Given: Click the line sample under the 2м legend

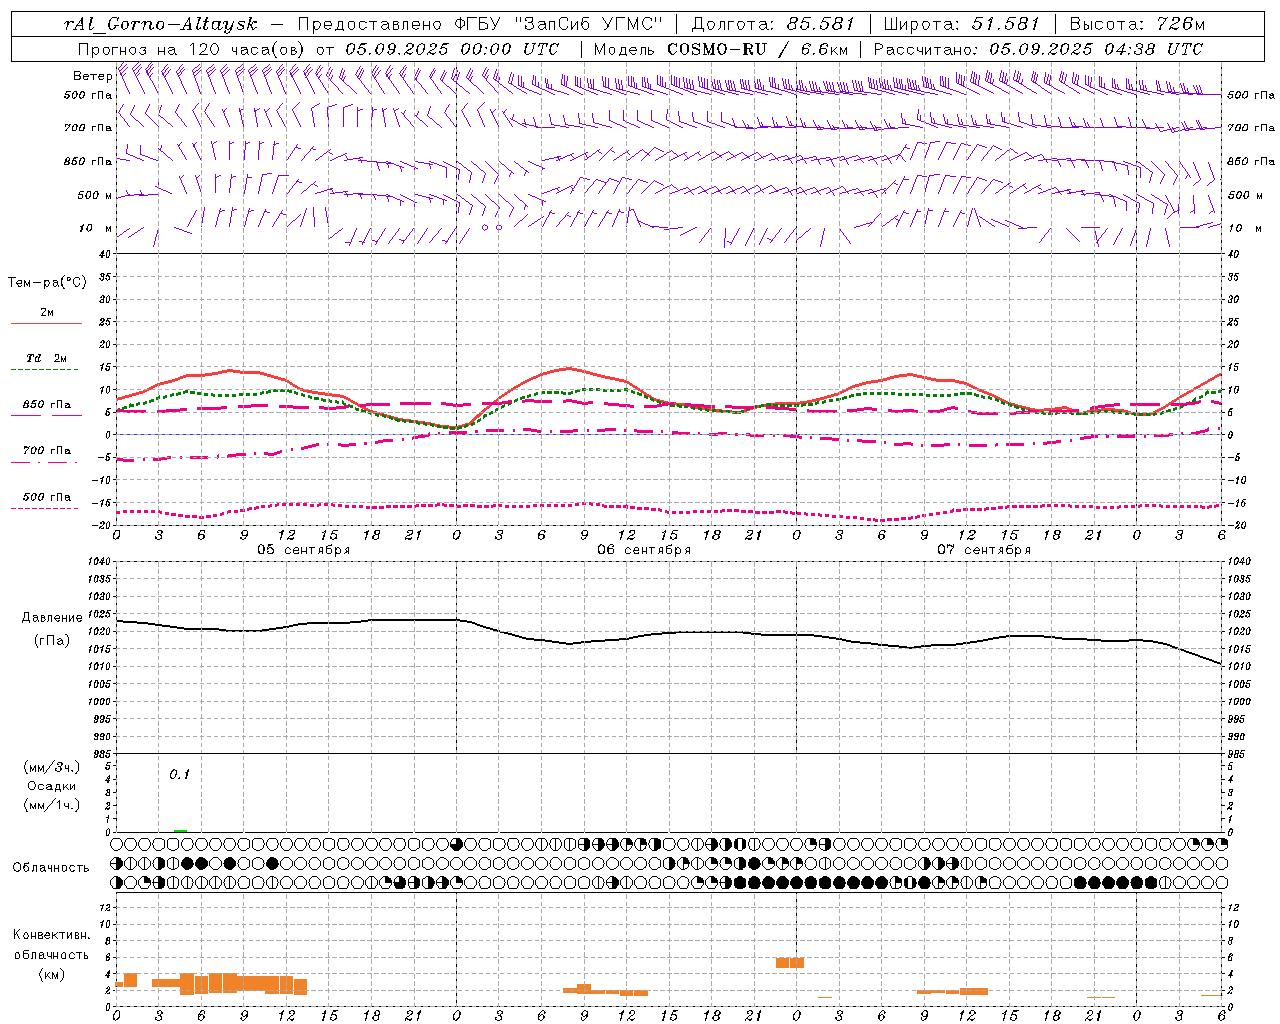Looking at the screenshot, I should [46, 324].
